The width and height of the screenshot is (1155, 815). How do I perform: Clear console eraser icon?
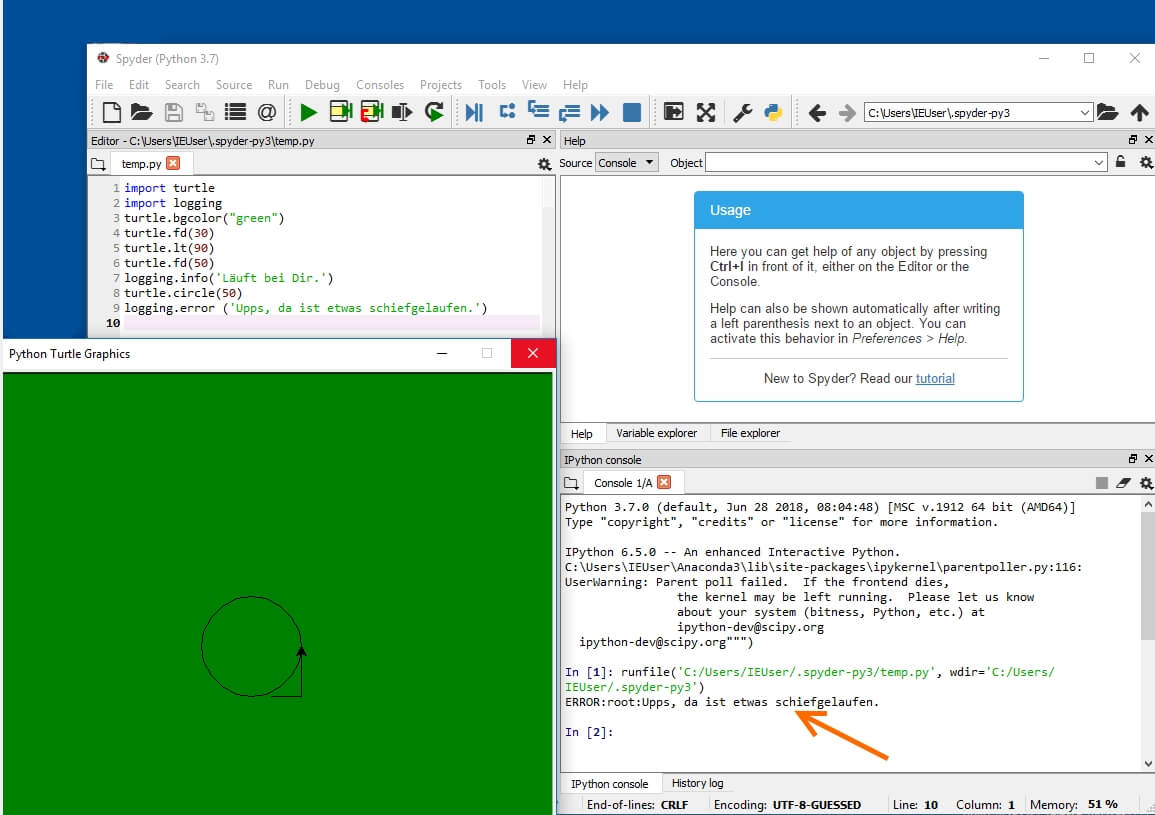[1123, 483]
